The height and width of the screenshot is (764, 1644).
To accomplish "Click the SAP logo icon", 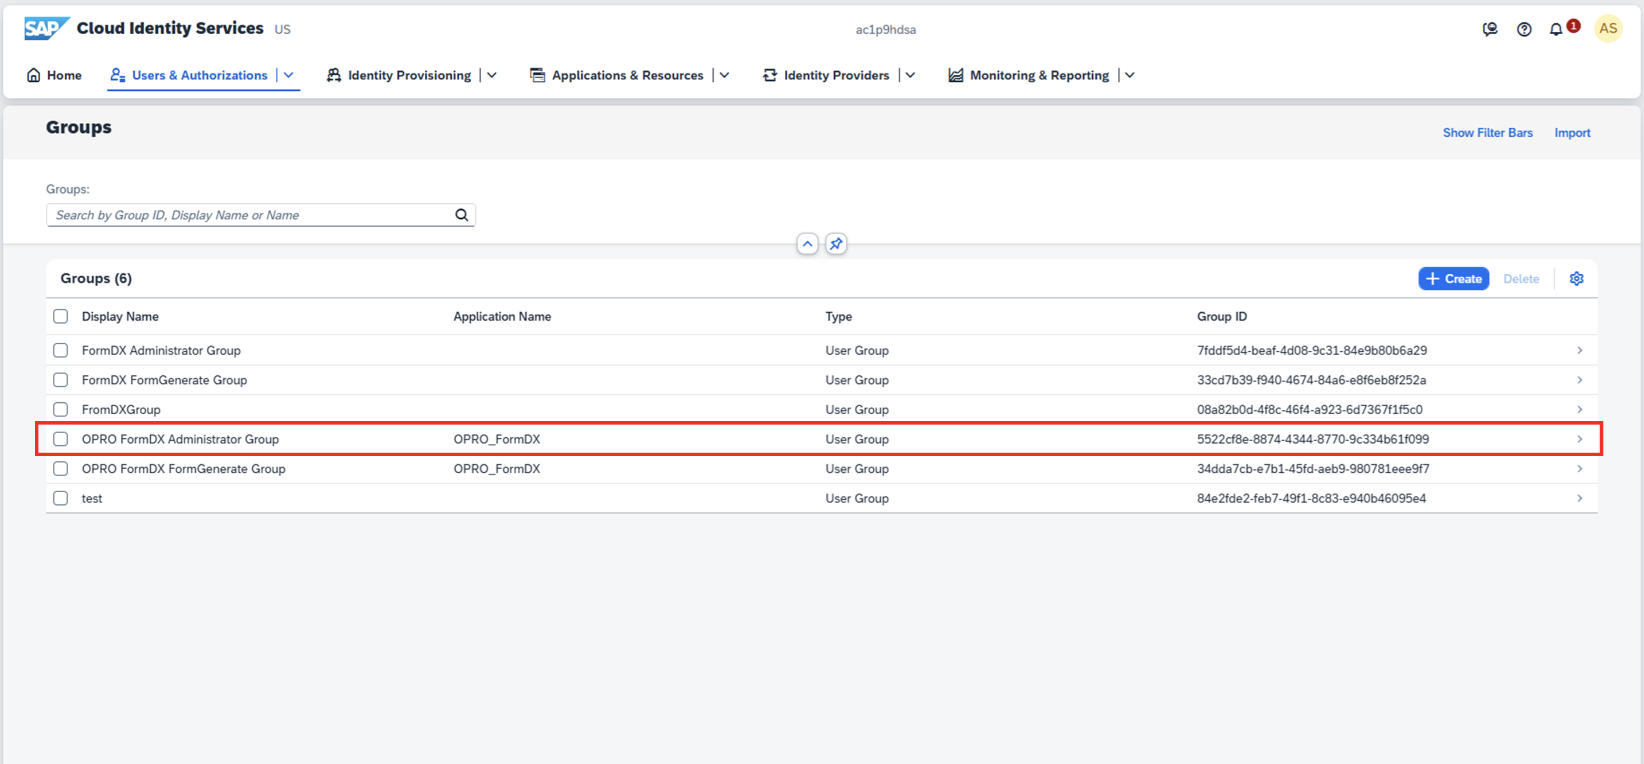I will [46, 28].
